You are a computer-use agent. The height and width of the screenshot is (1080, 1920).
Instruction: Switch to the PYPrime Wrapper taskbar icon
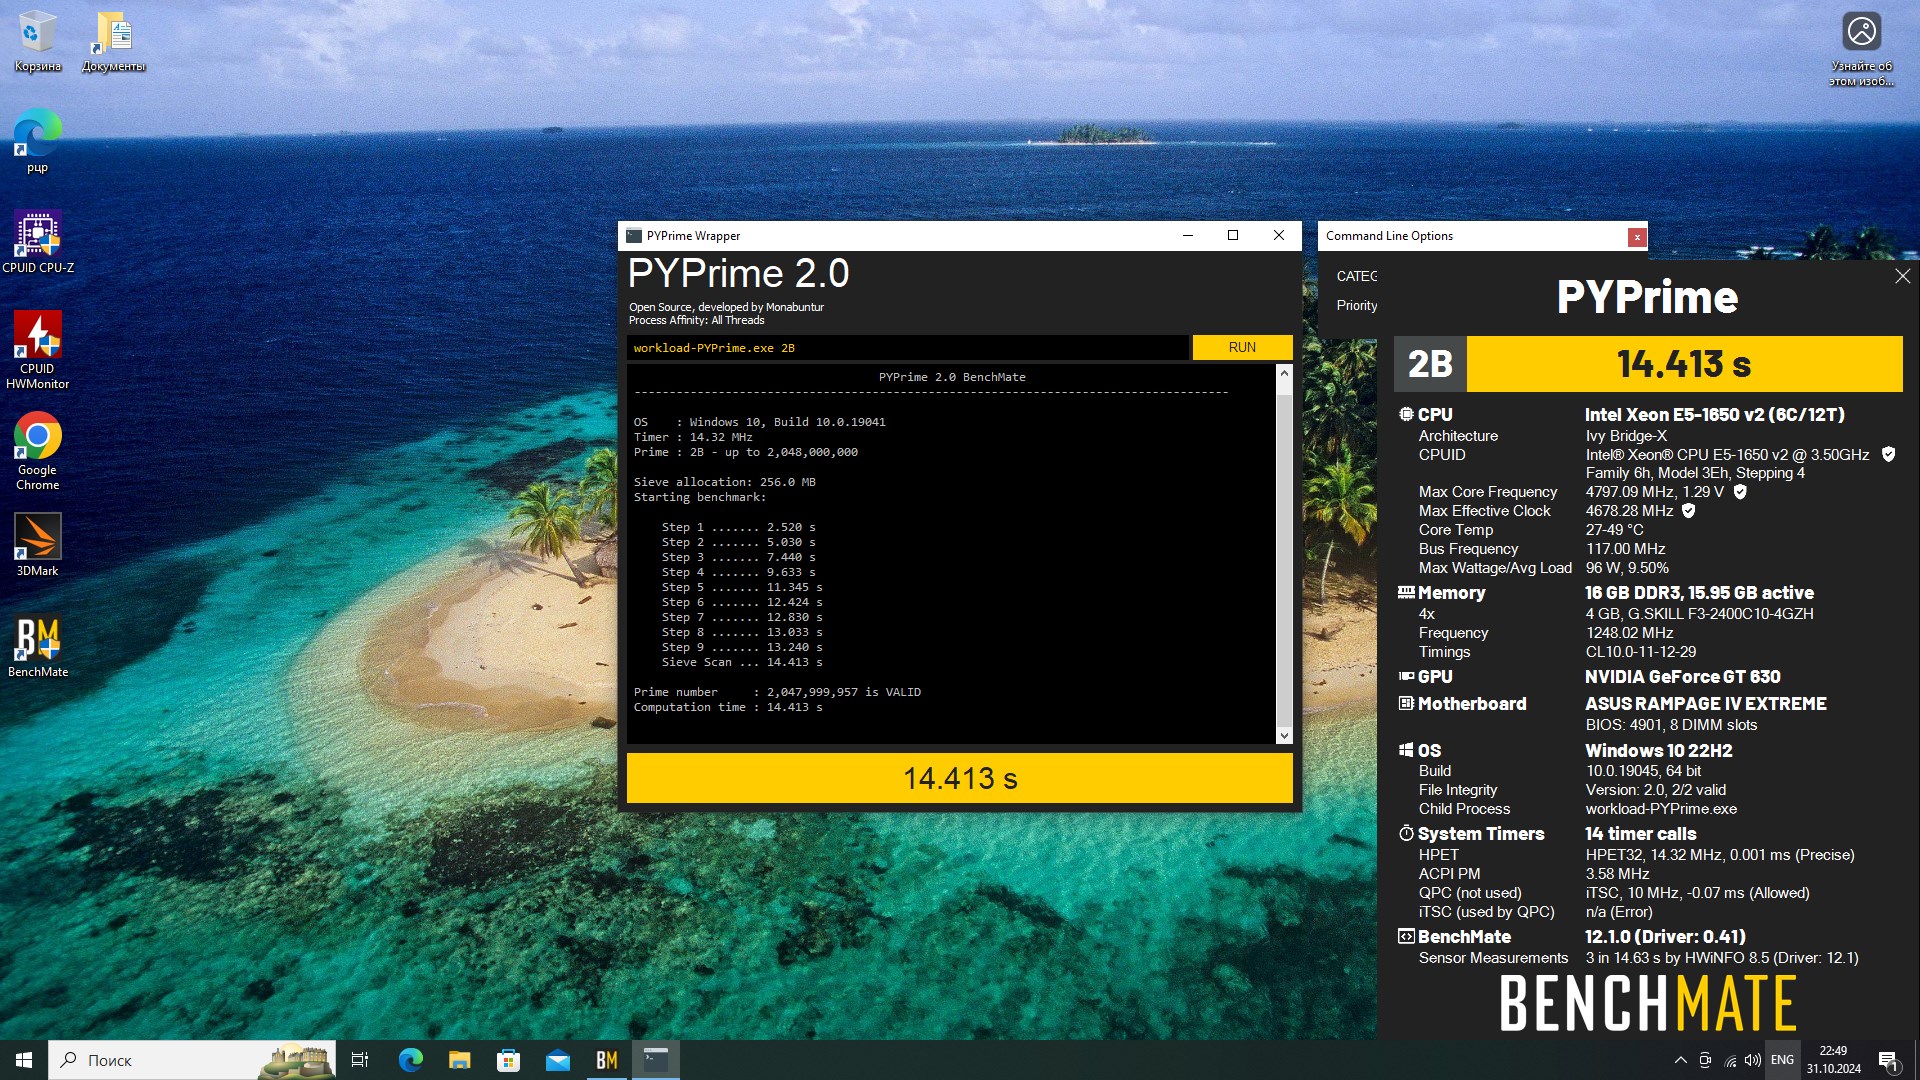[x=655, y=1060]
